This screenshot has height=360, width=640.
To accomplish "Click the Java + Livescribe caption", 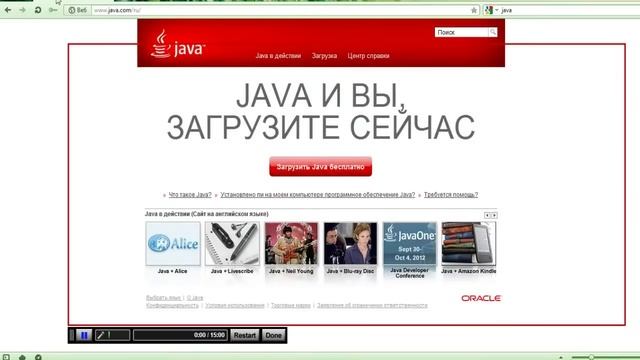I will tap(232, 271).
